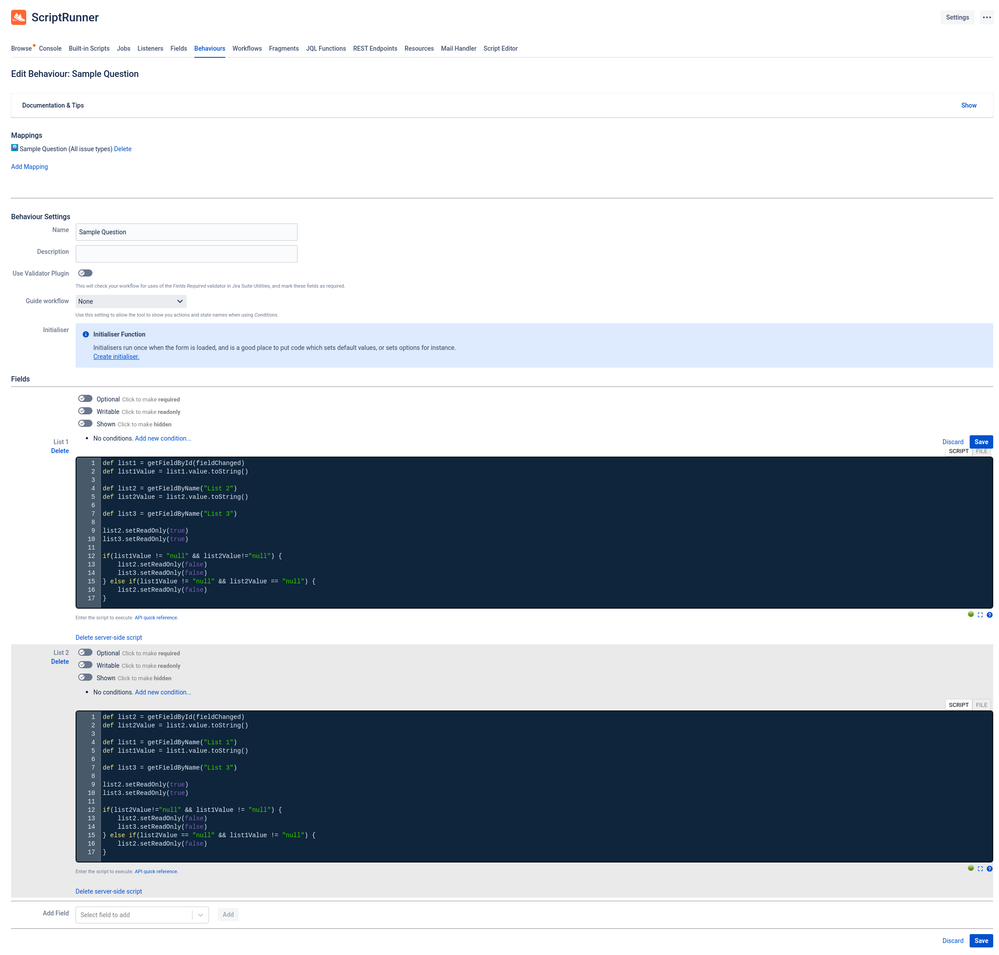Image resolution: width=999 pixels, height=955 pixels.
Task: Open fullscreen view of List 1 script editor
Action: coord(980,614)
